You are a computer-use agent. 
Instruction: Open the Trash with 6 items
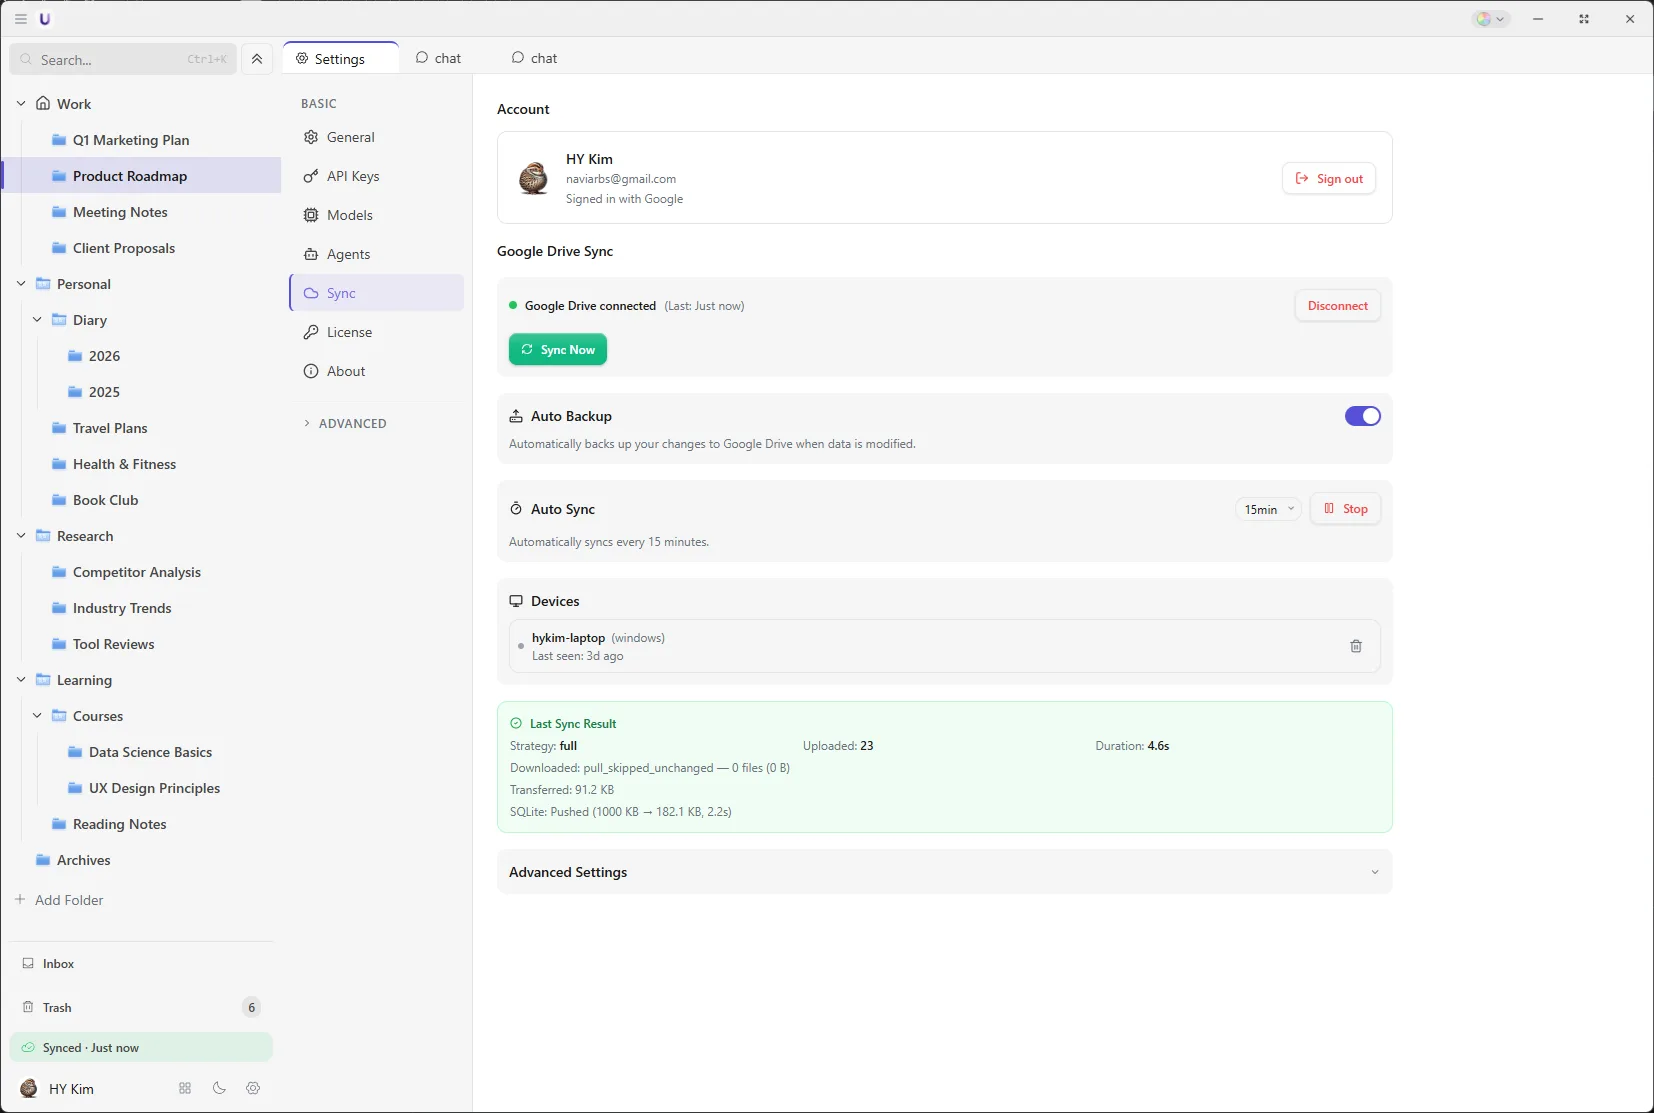(x=58, y=1007)
